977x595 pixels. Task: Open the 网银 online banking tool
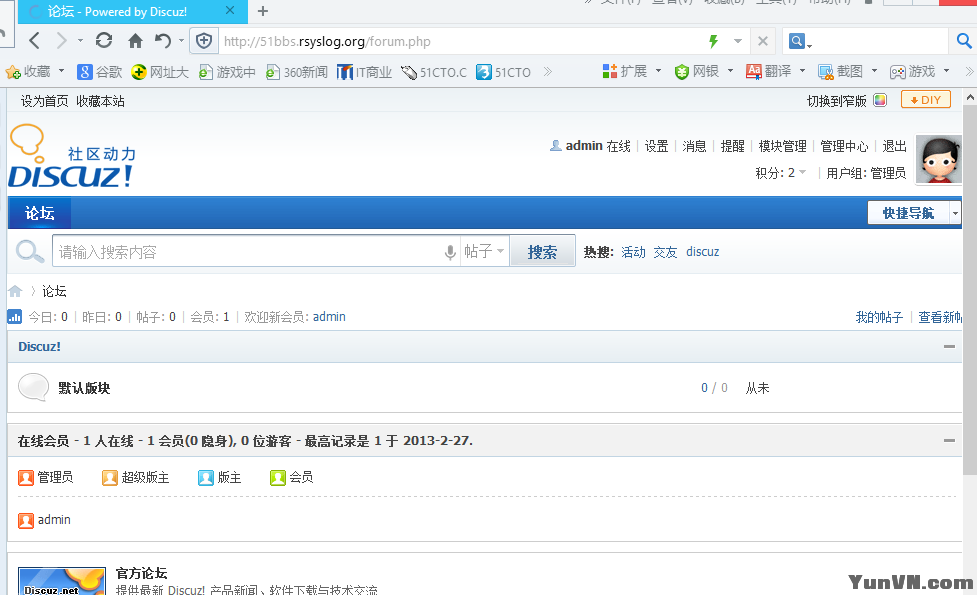697,71
